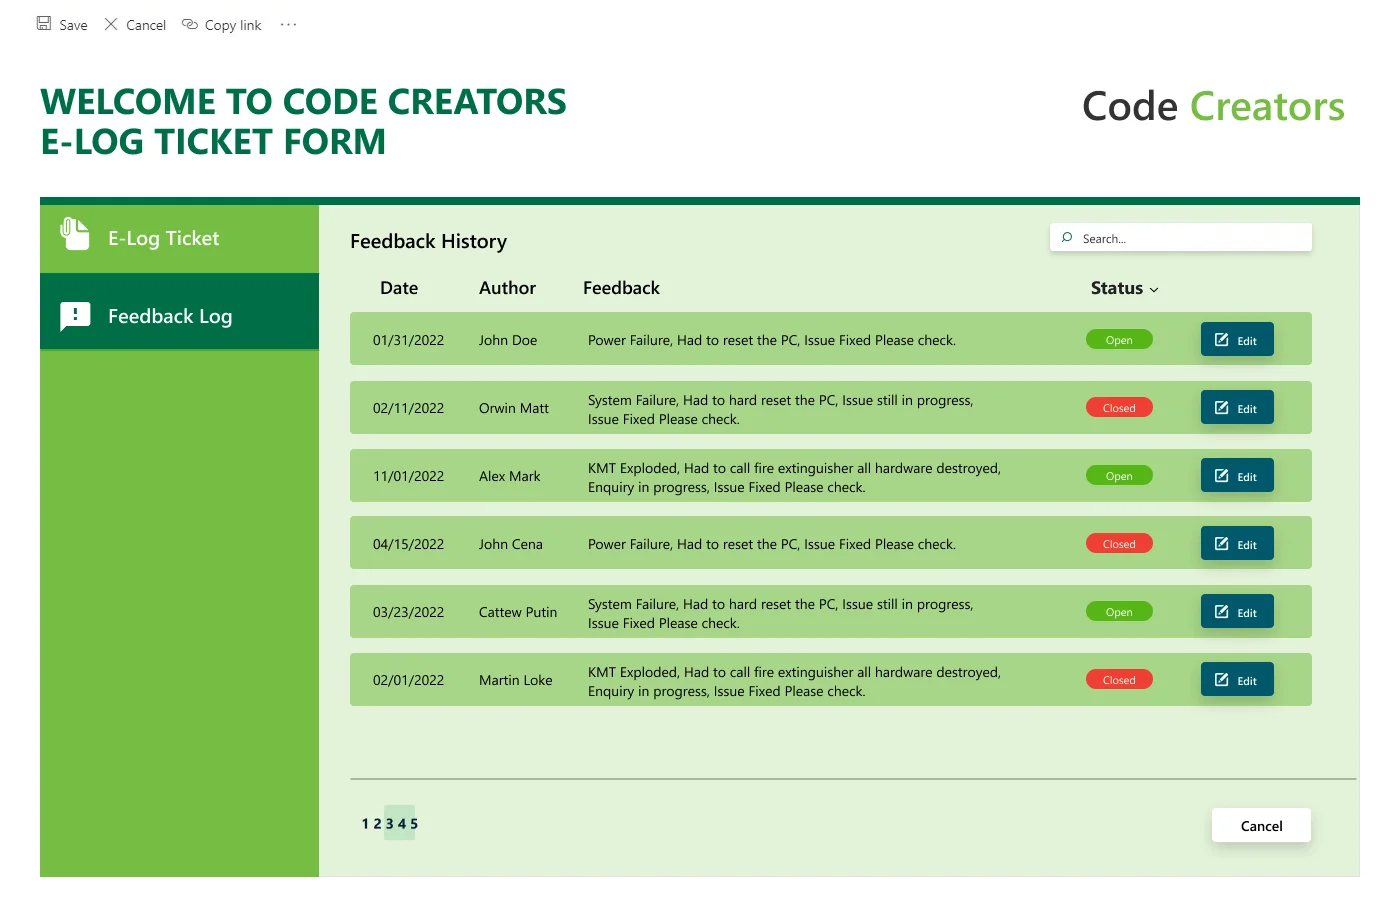Switch to the E-Log Ticket tab
Viewport: 1400px width, 904px height.
pos(163,238)
